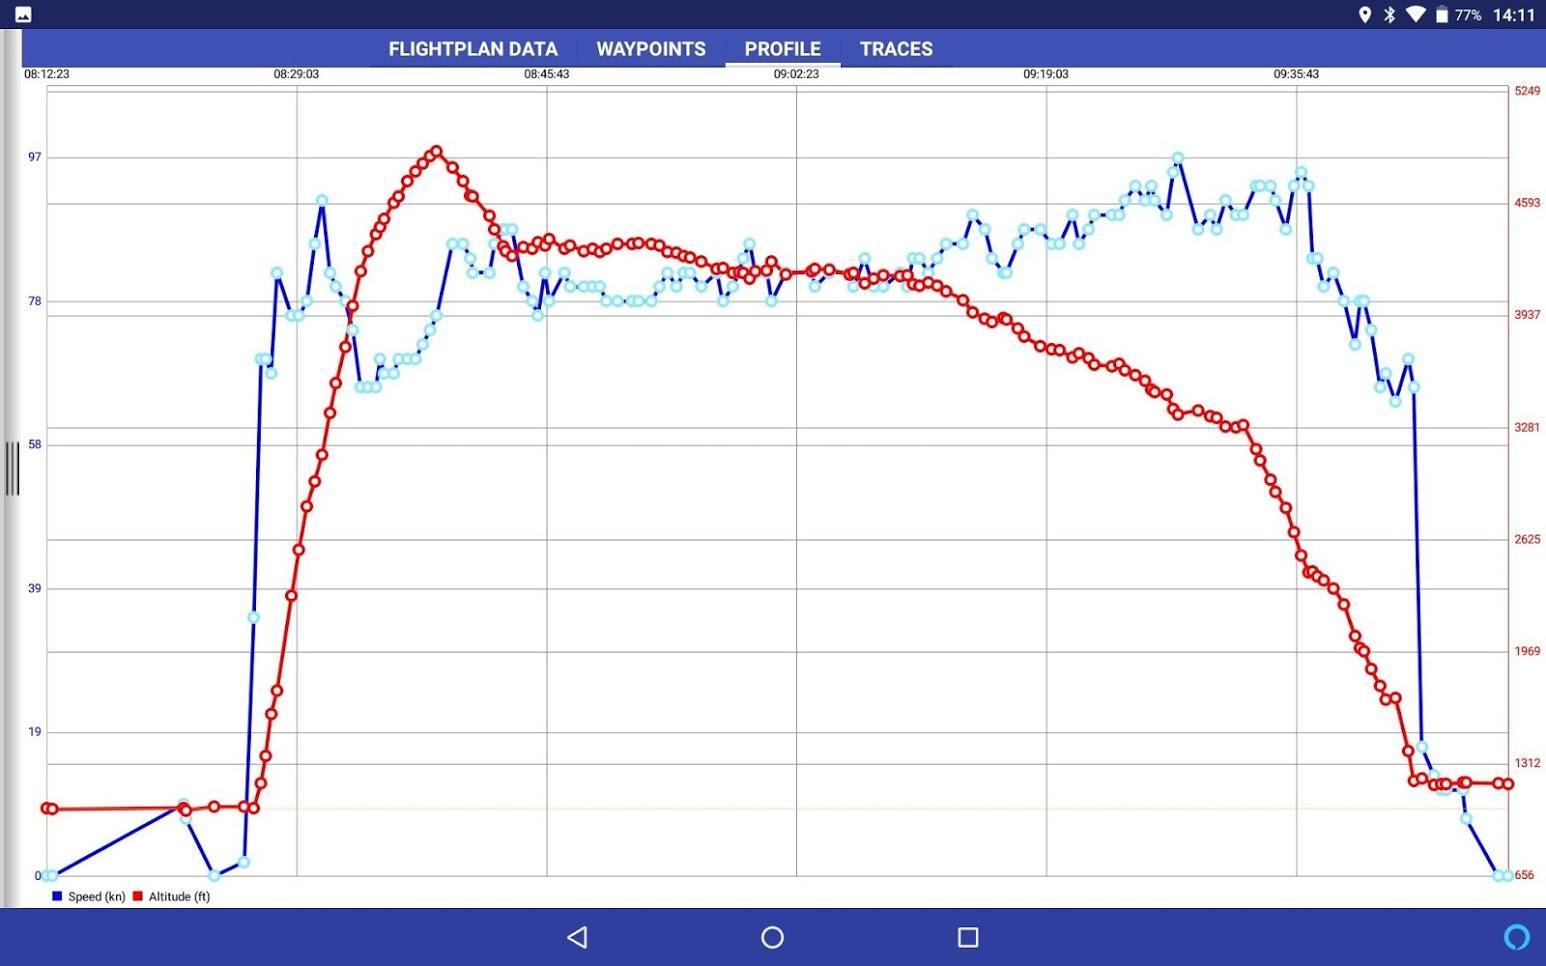Tap the 19 speed axis label
The width and height of the screenshot is (1546, 966).
click(x=35, y=732)
